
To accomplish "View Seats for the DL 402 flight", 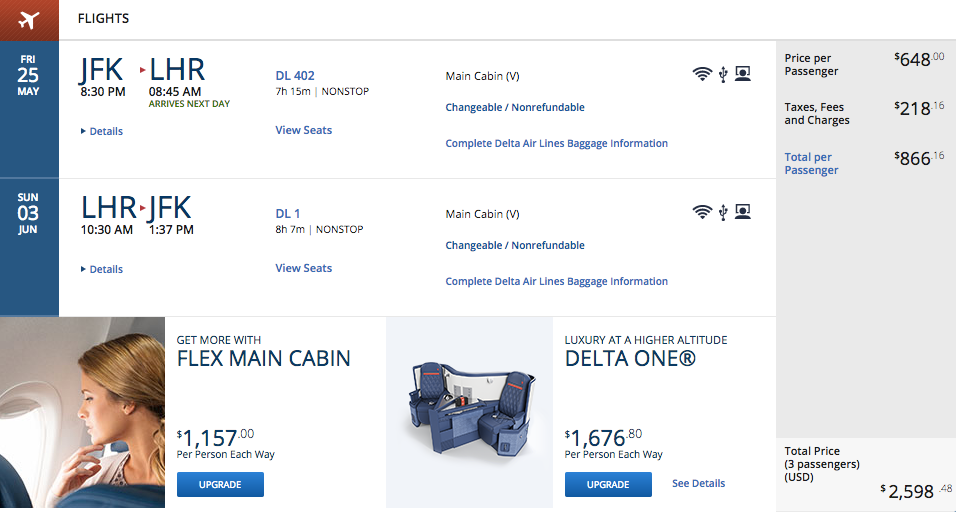I will click(x=304, y=130).
